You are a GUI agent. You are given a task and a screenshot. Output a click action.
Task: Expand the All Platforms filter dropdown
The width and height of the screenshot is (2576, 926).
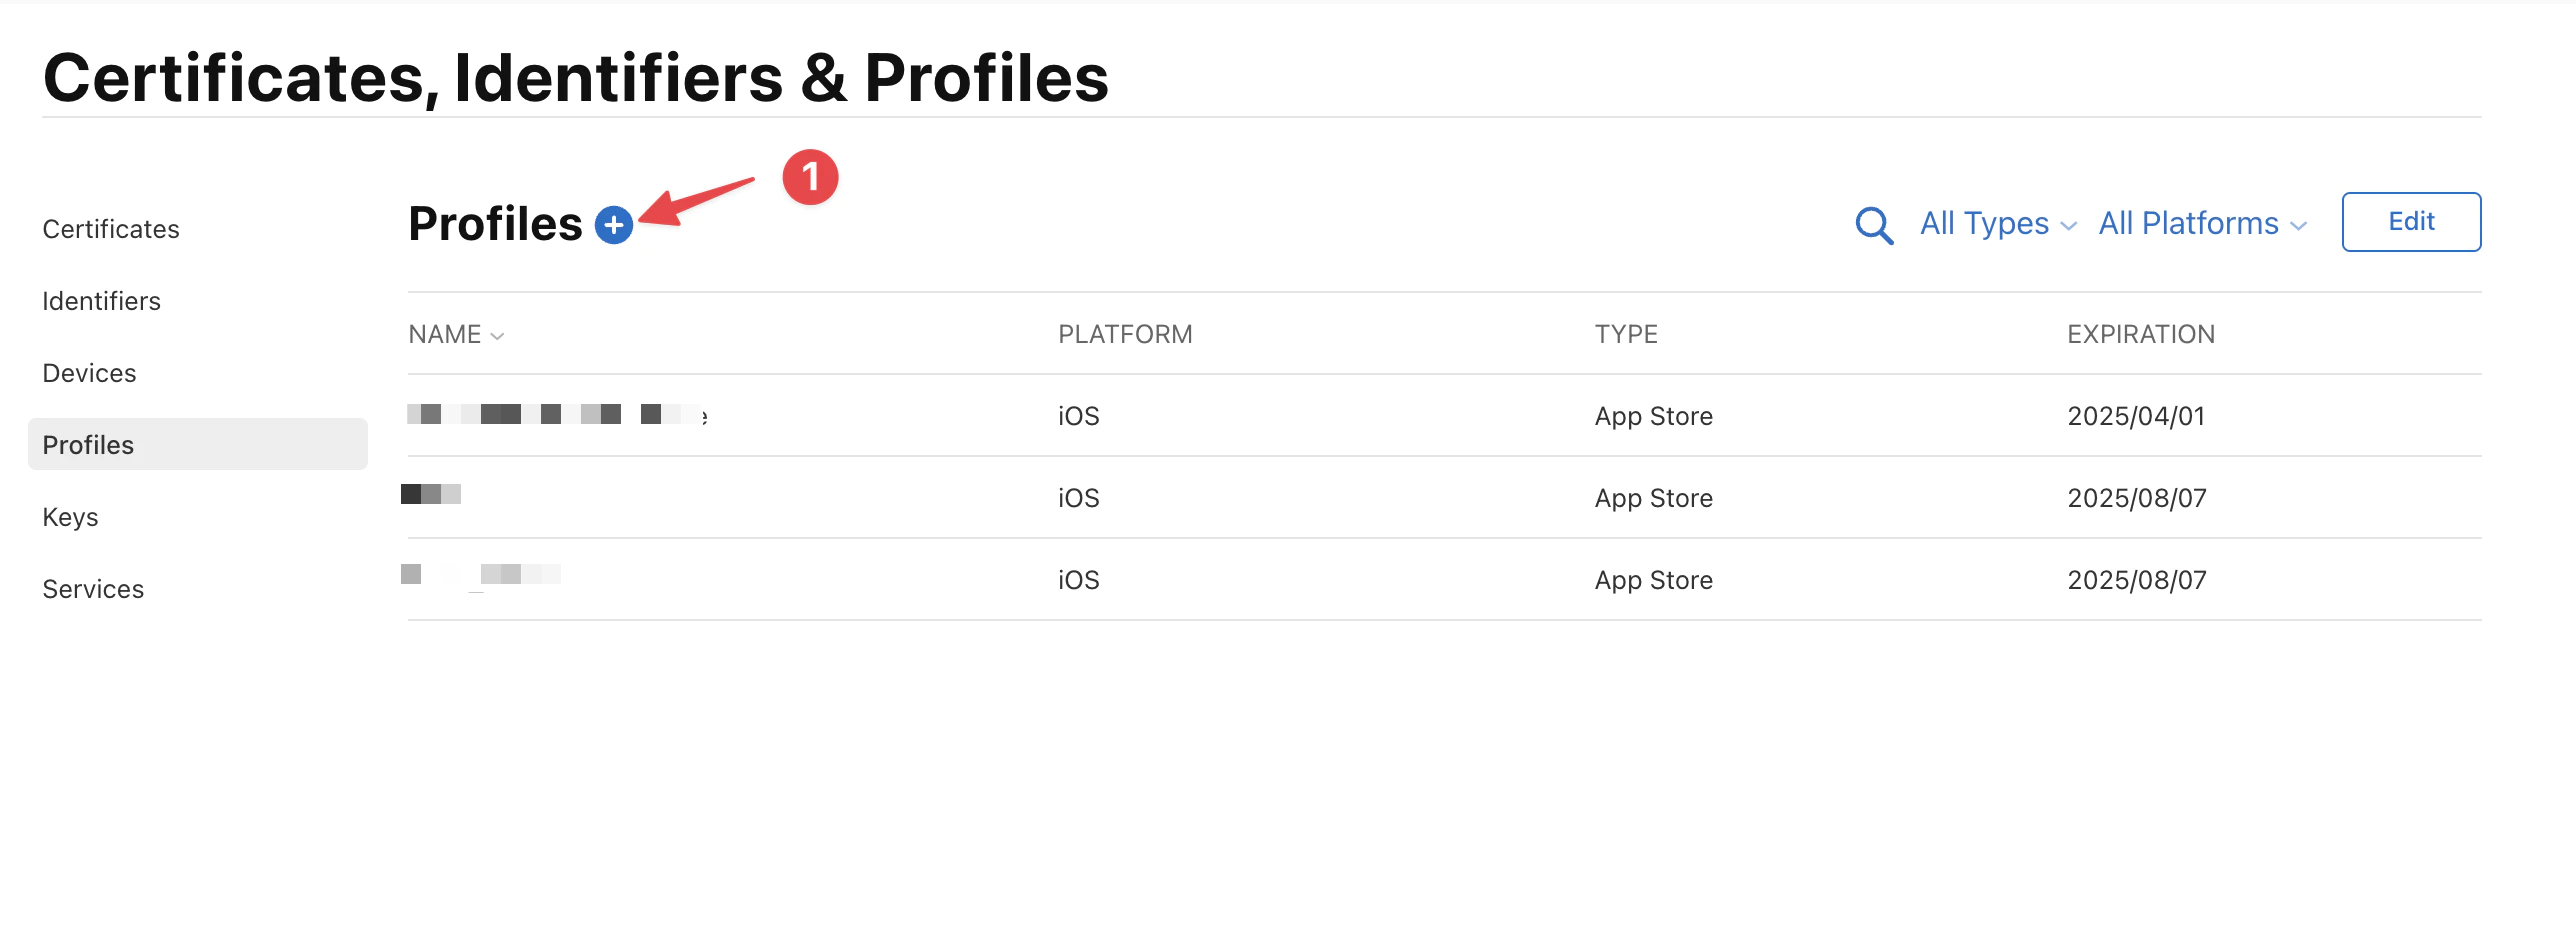click(x=2201, y=224)
